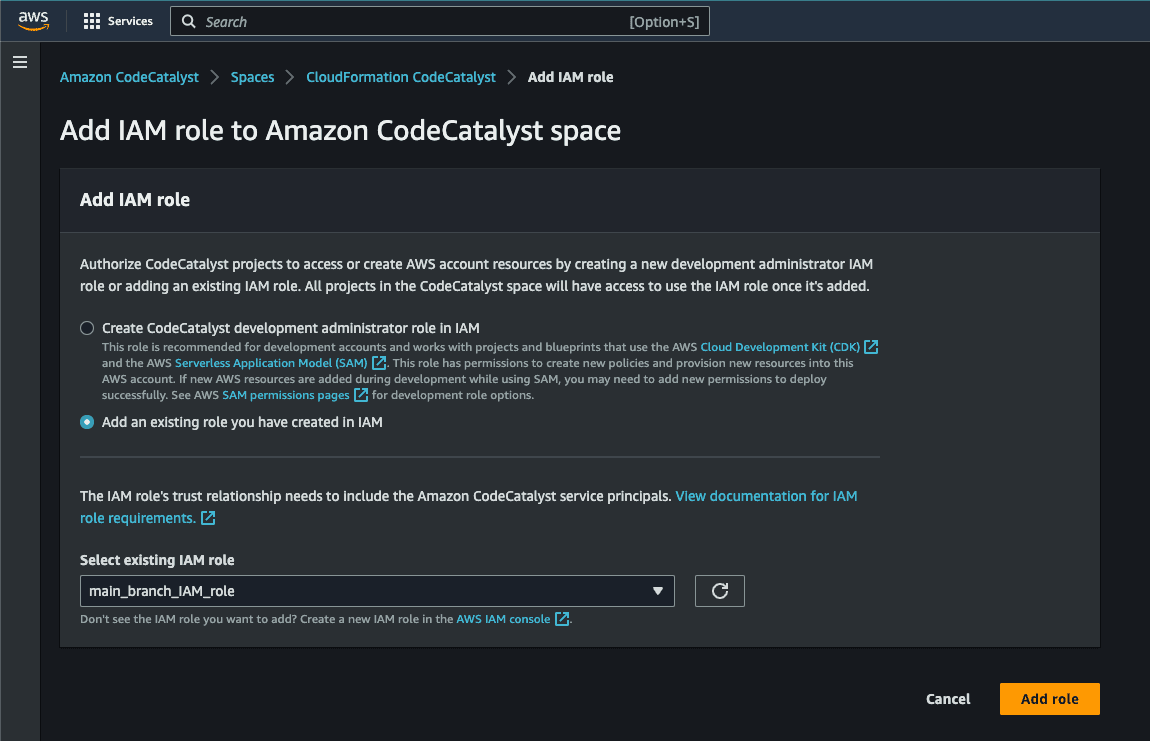This screenshot has height=741, width=1150.
Task: Click external link icon after SAM
Action: (x=378, y=362)
